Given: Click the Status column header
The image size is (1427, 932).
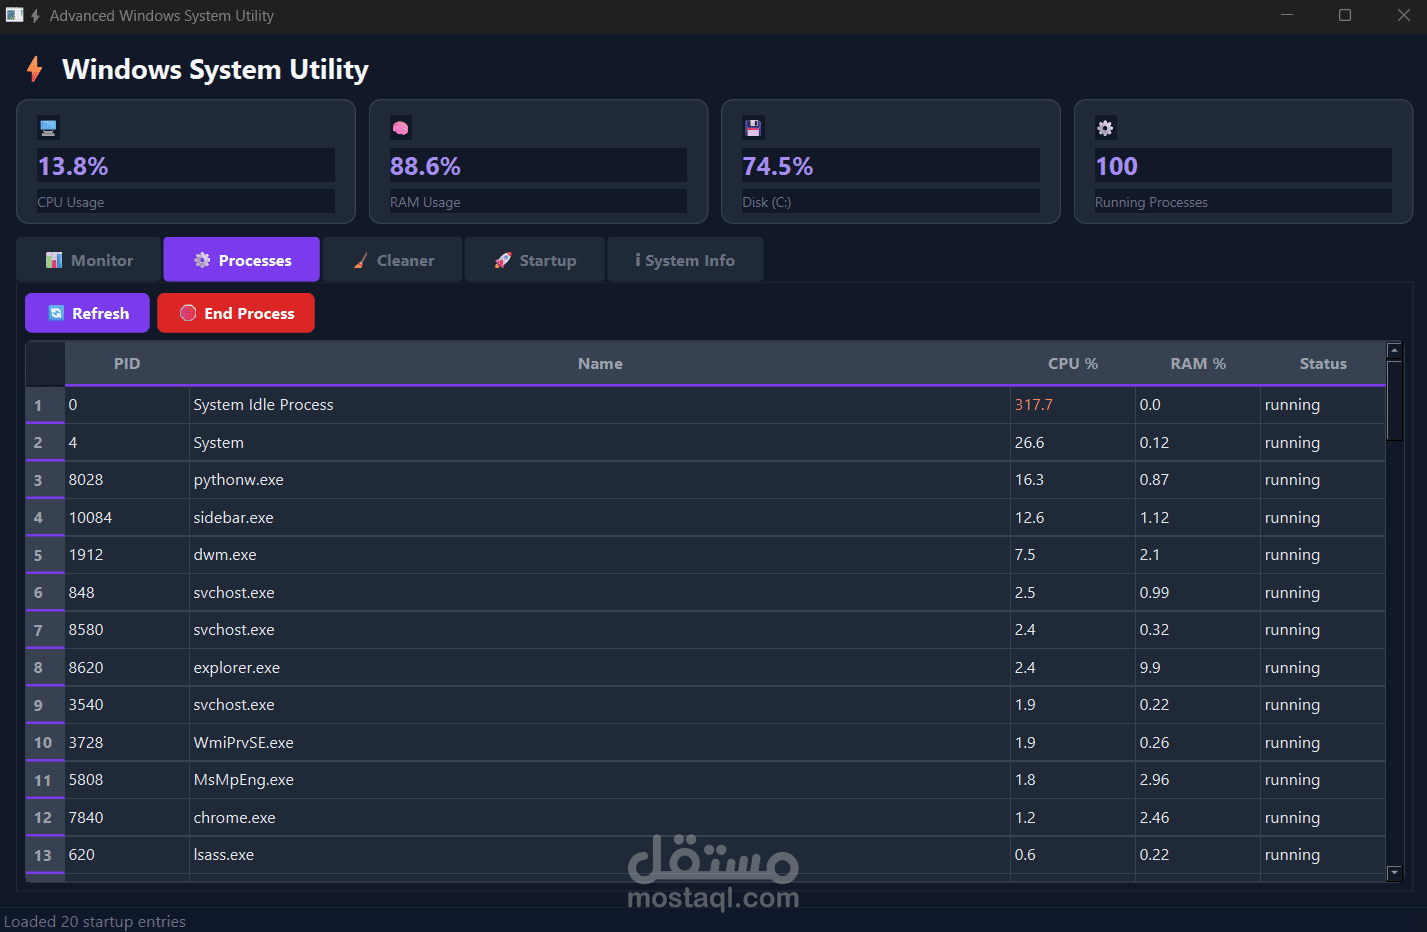Looking at the screenshot, I should 1323,364.
